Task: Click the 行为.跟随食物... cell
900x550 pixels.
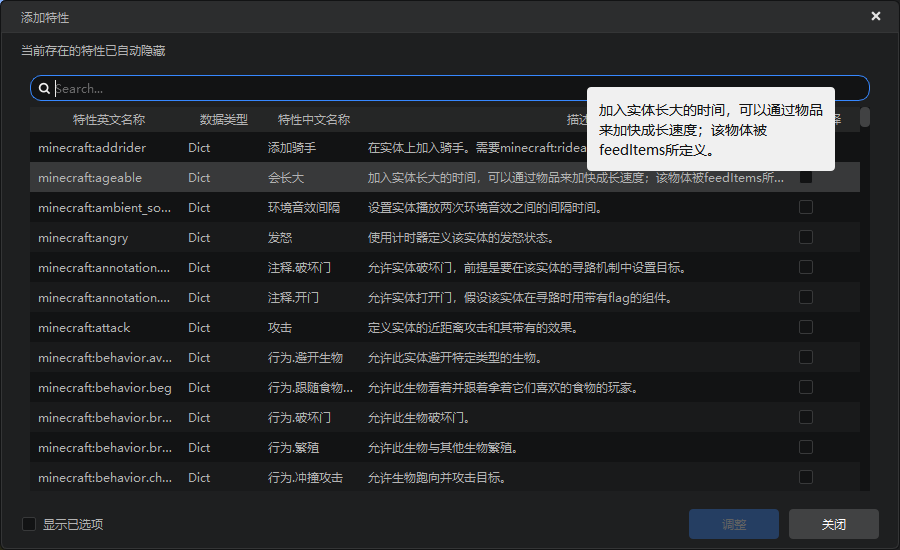Action: click(x=310, y=388)
